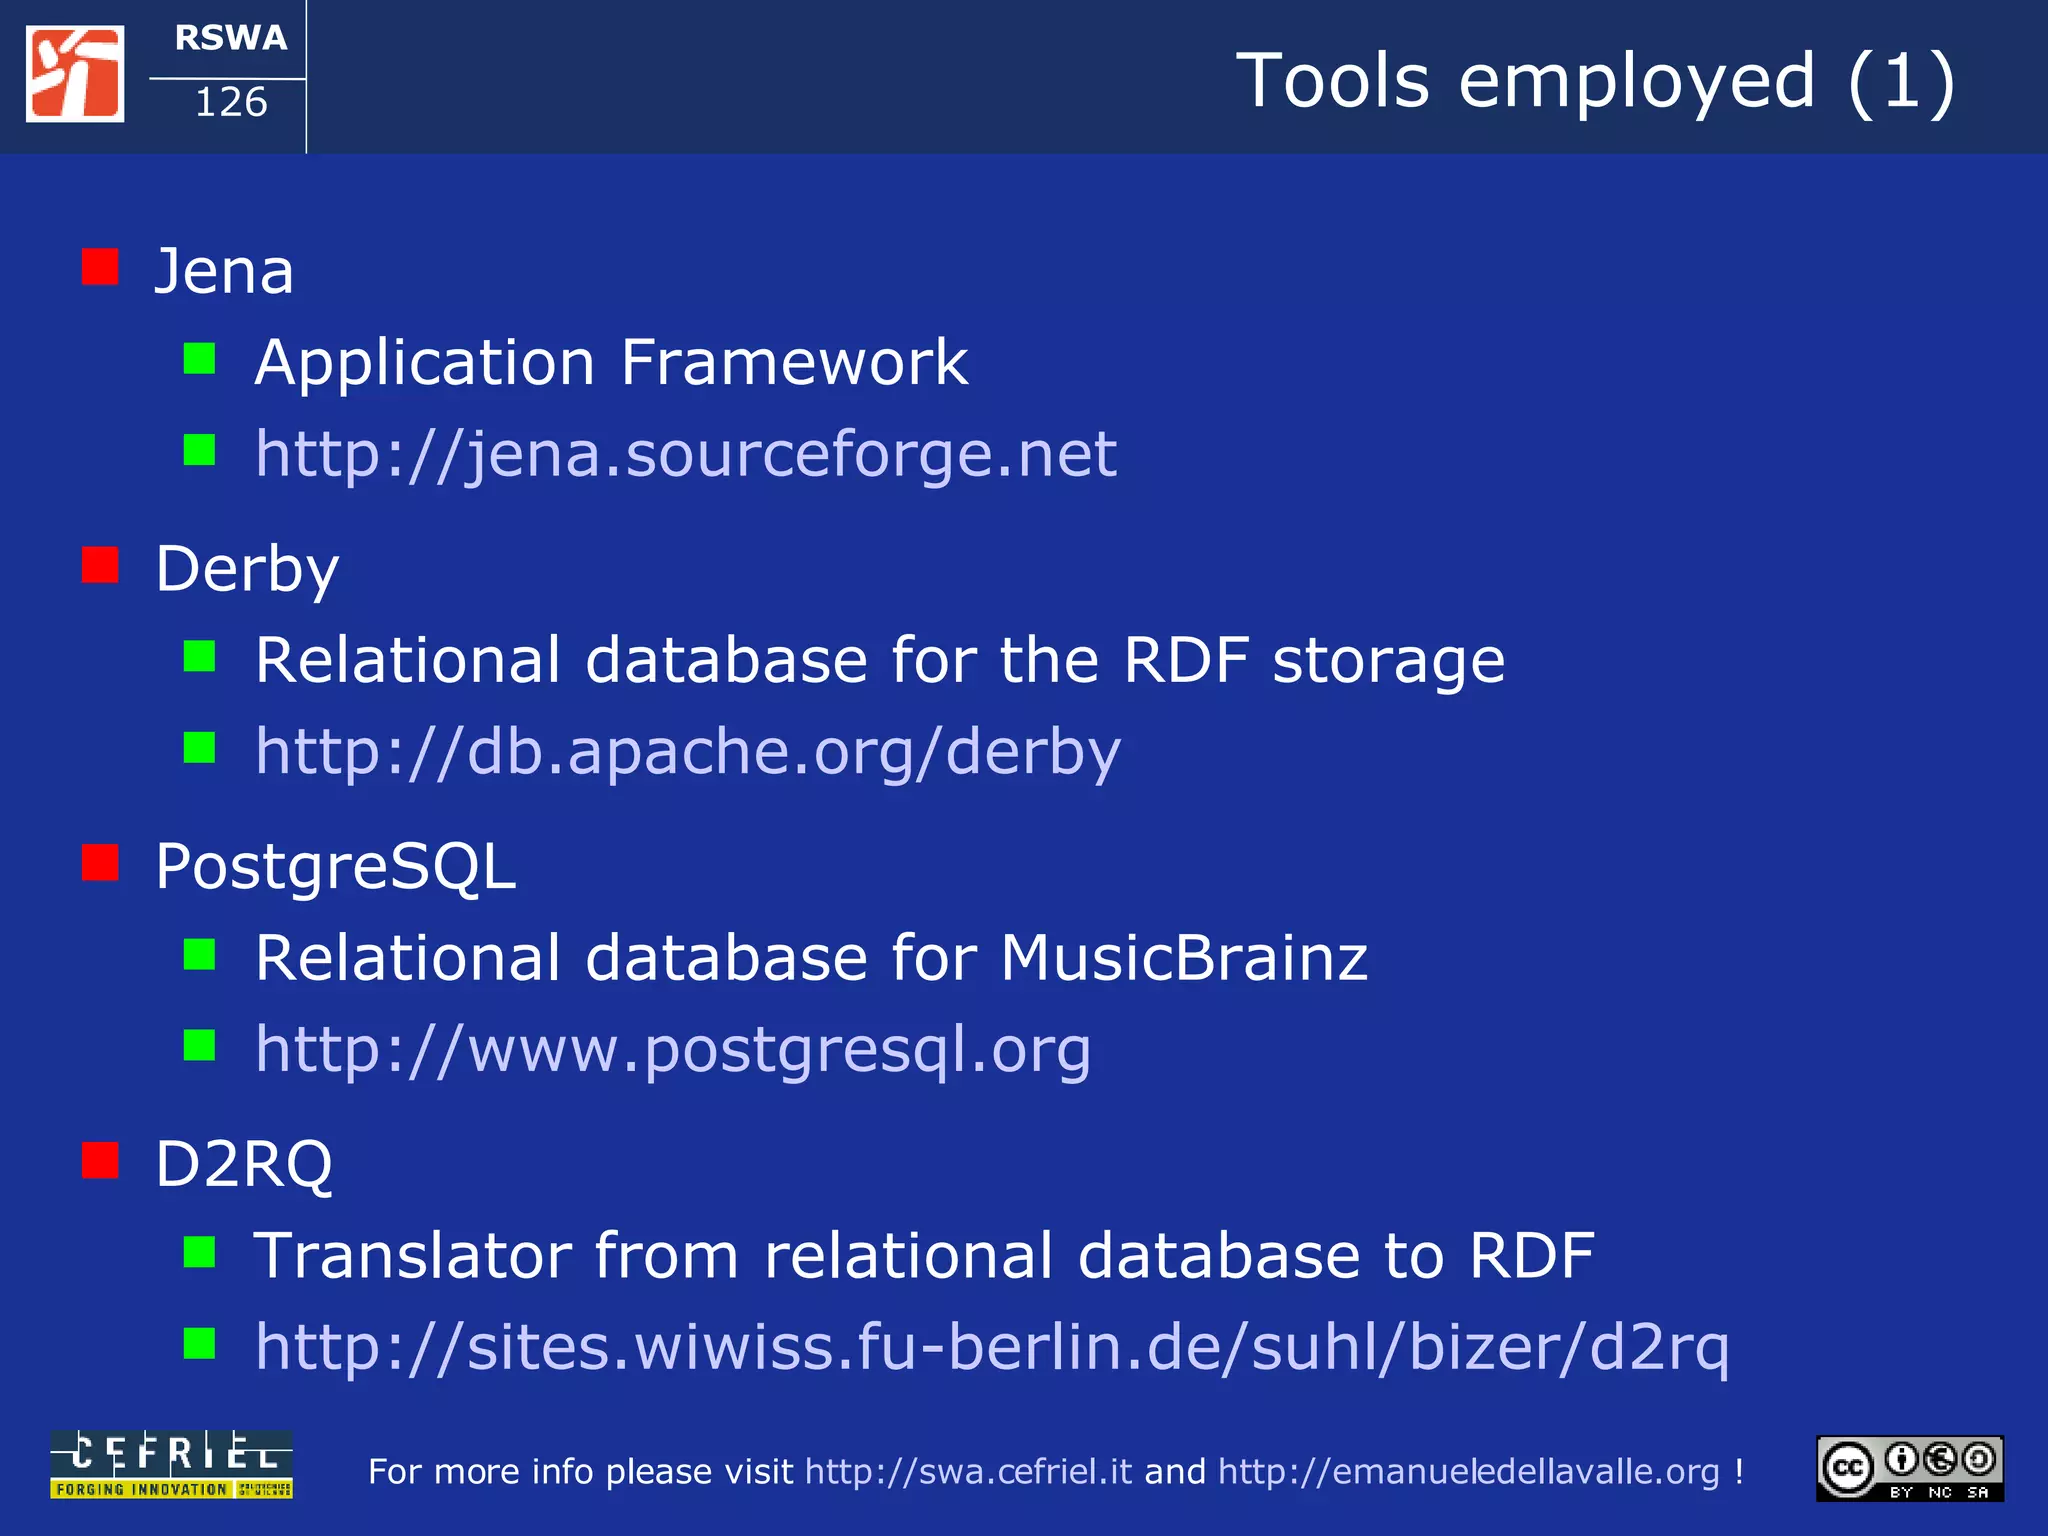The height and width of the screenshot is (1536, 2048).
Task: Select the 'PostgreSQL' bullet heading
Action: click(x=336, y=866)
